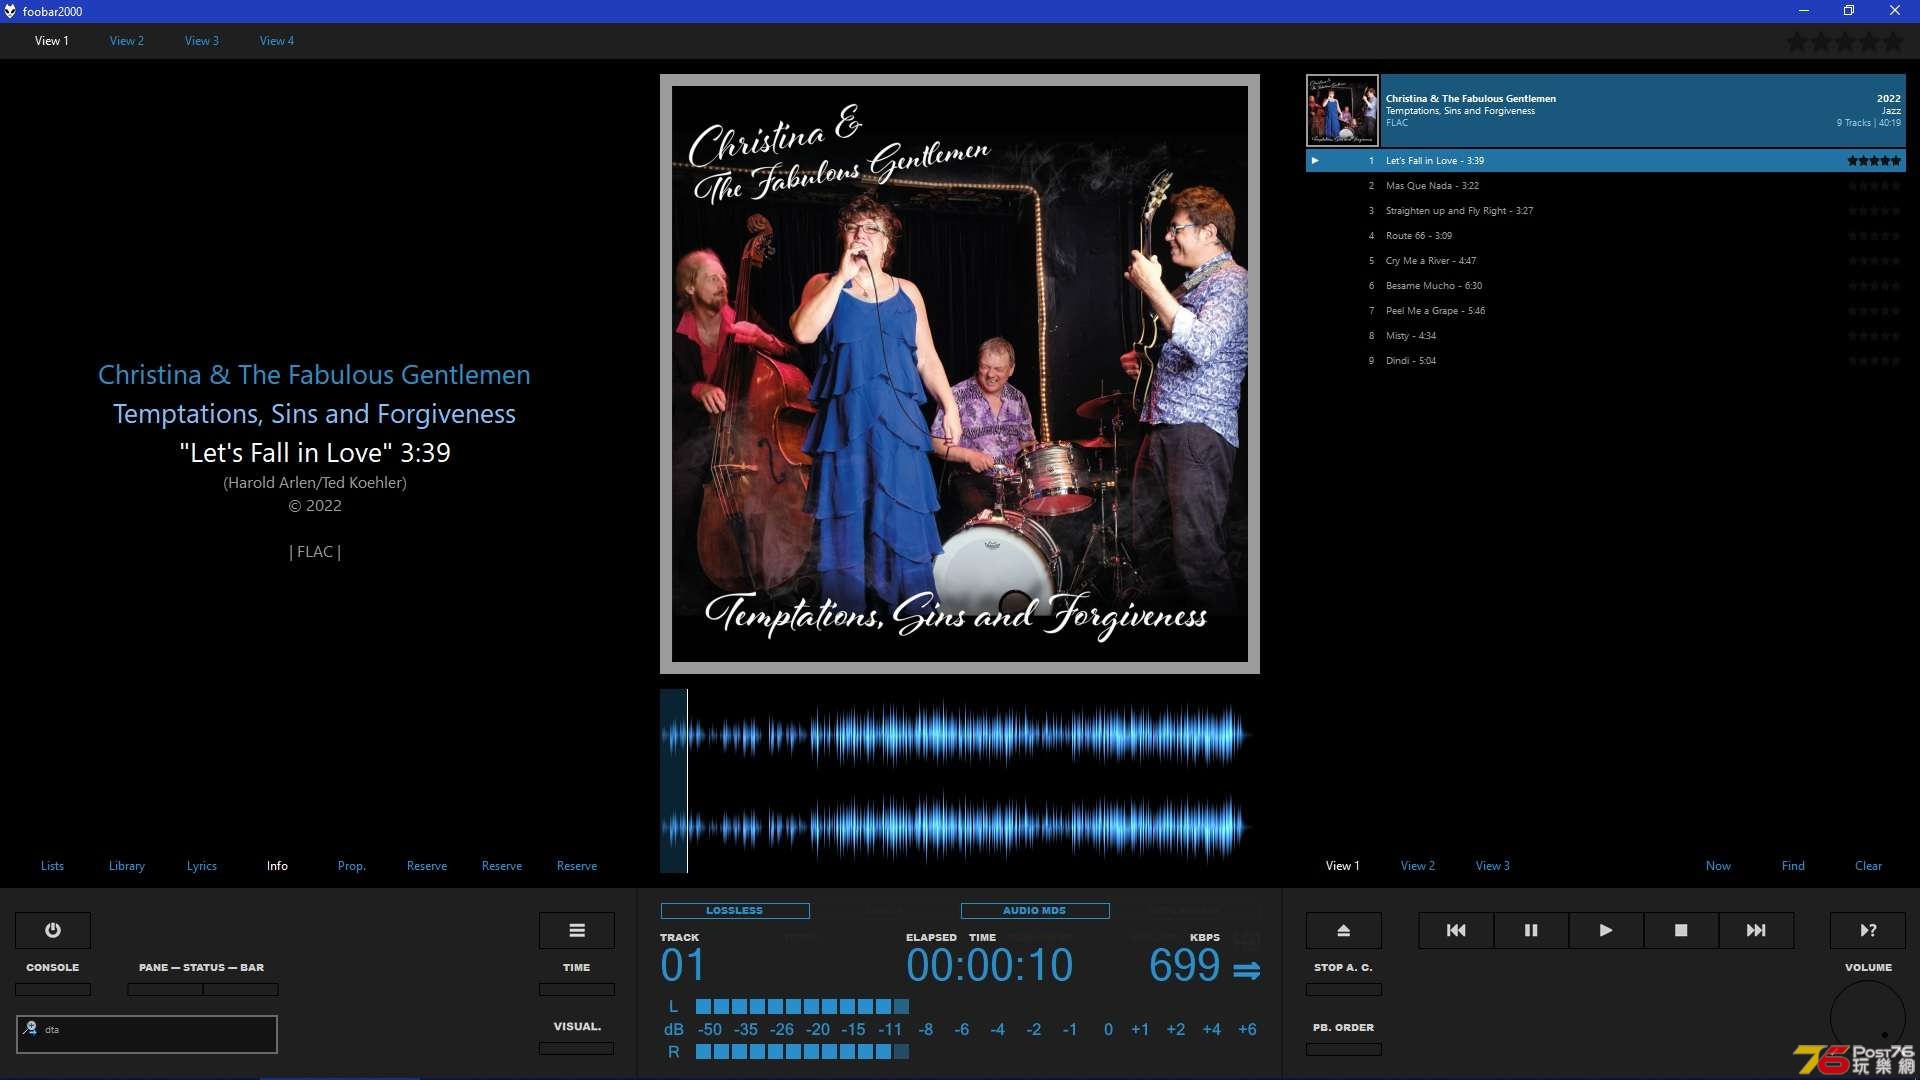Click the eject button above STOP A. C.
Screen dimensions: 1920x1080
1344,930
